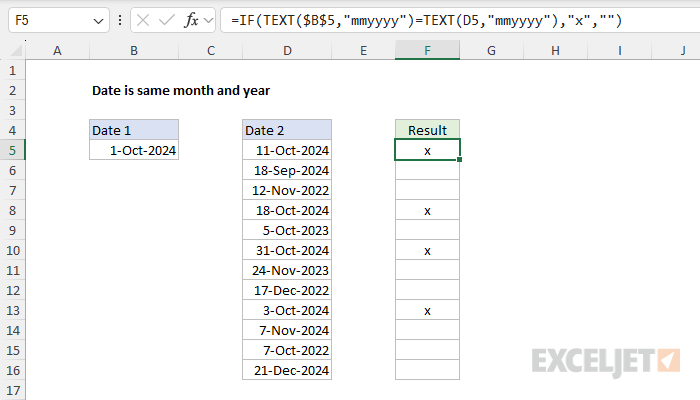The height and width of the screenshot is (400, 700).
Task: Select the Date 1 cell containing 1-Oct-2024
Action: 134,150
